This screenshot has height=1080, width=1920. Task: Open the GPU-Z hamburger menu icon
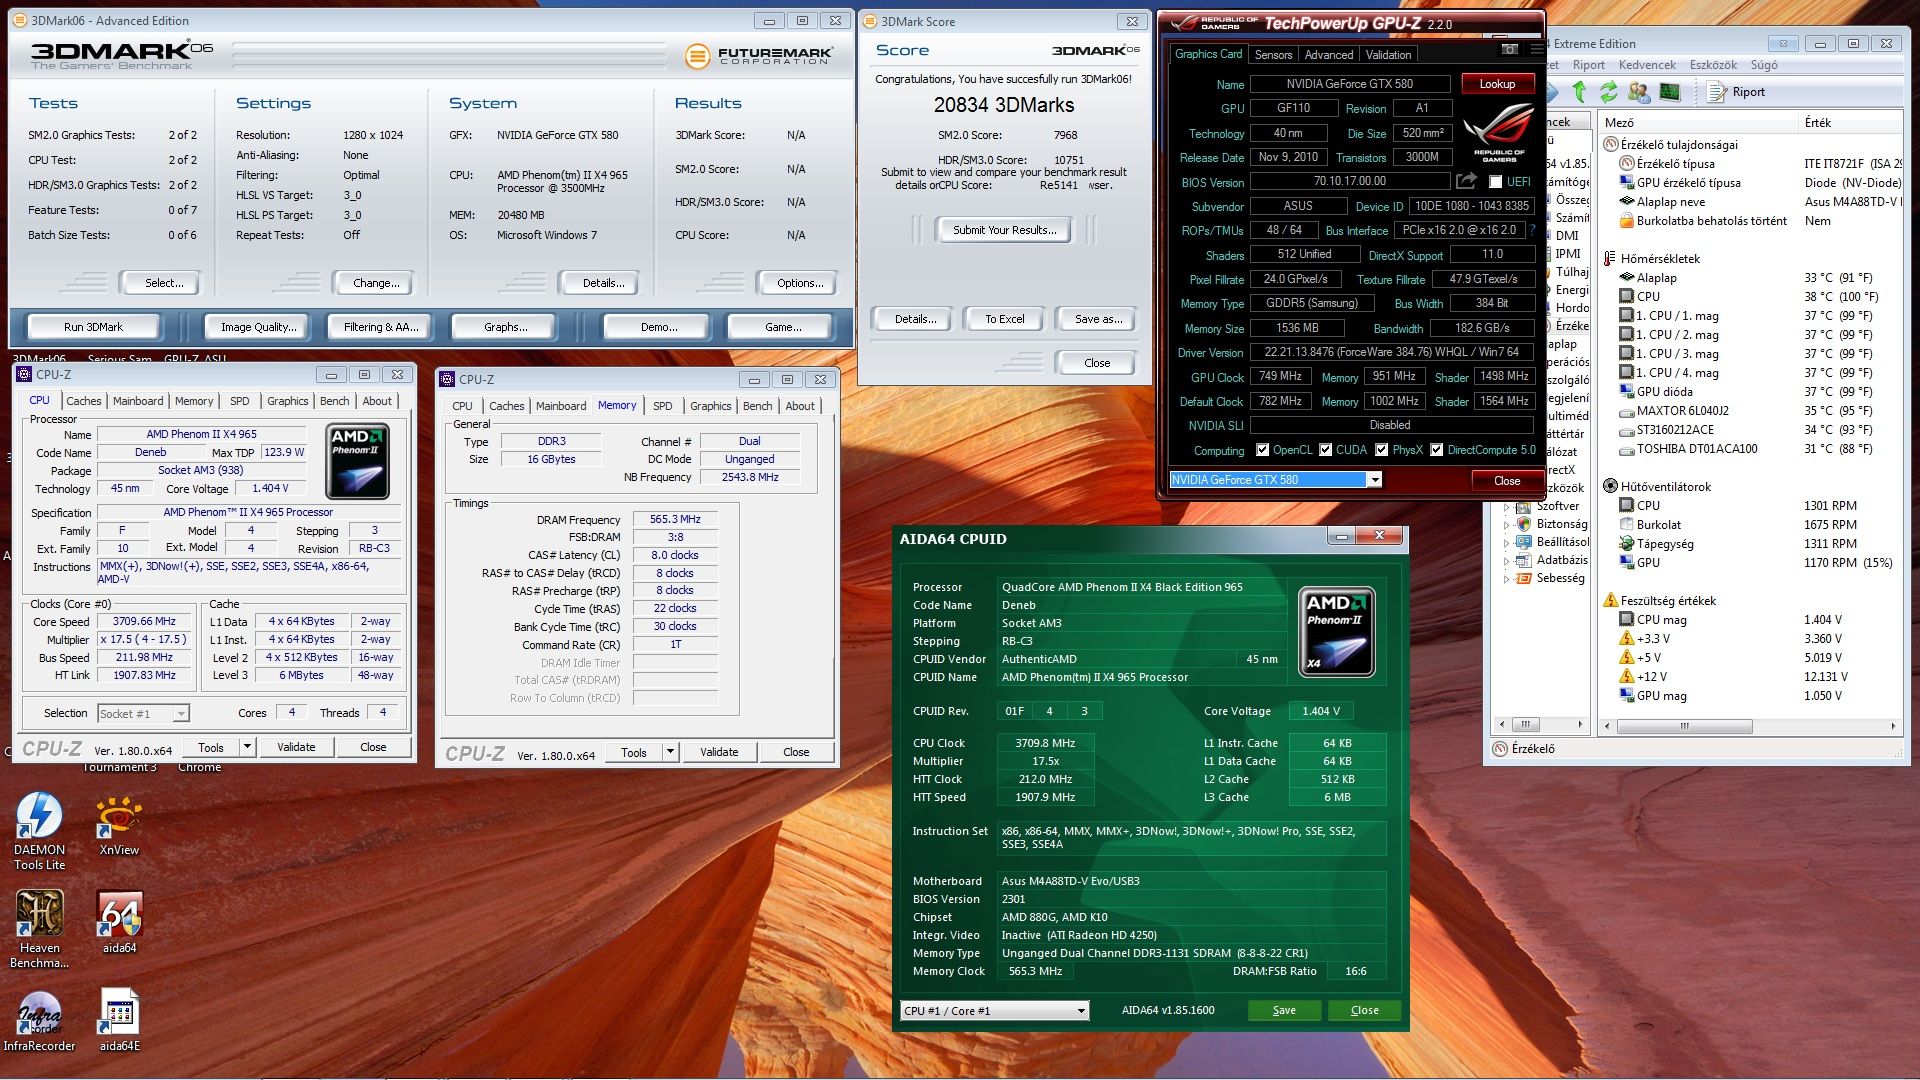click(1536, 49)
